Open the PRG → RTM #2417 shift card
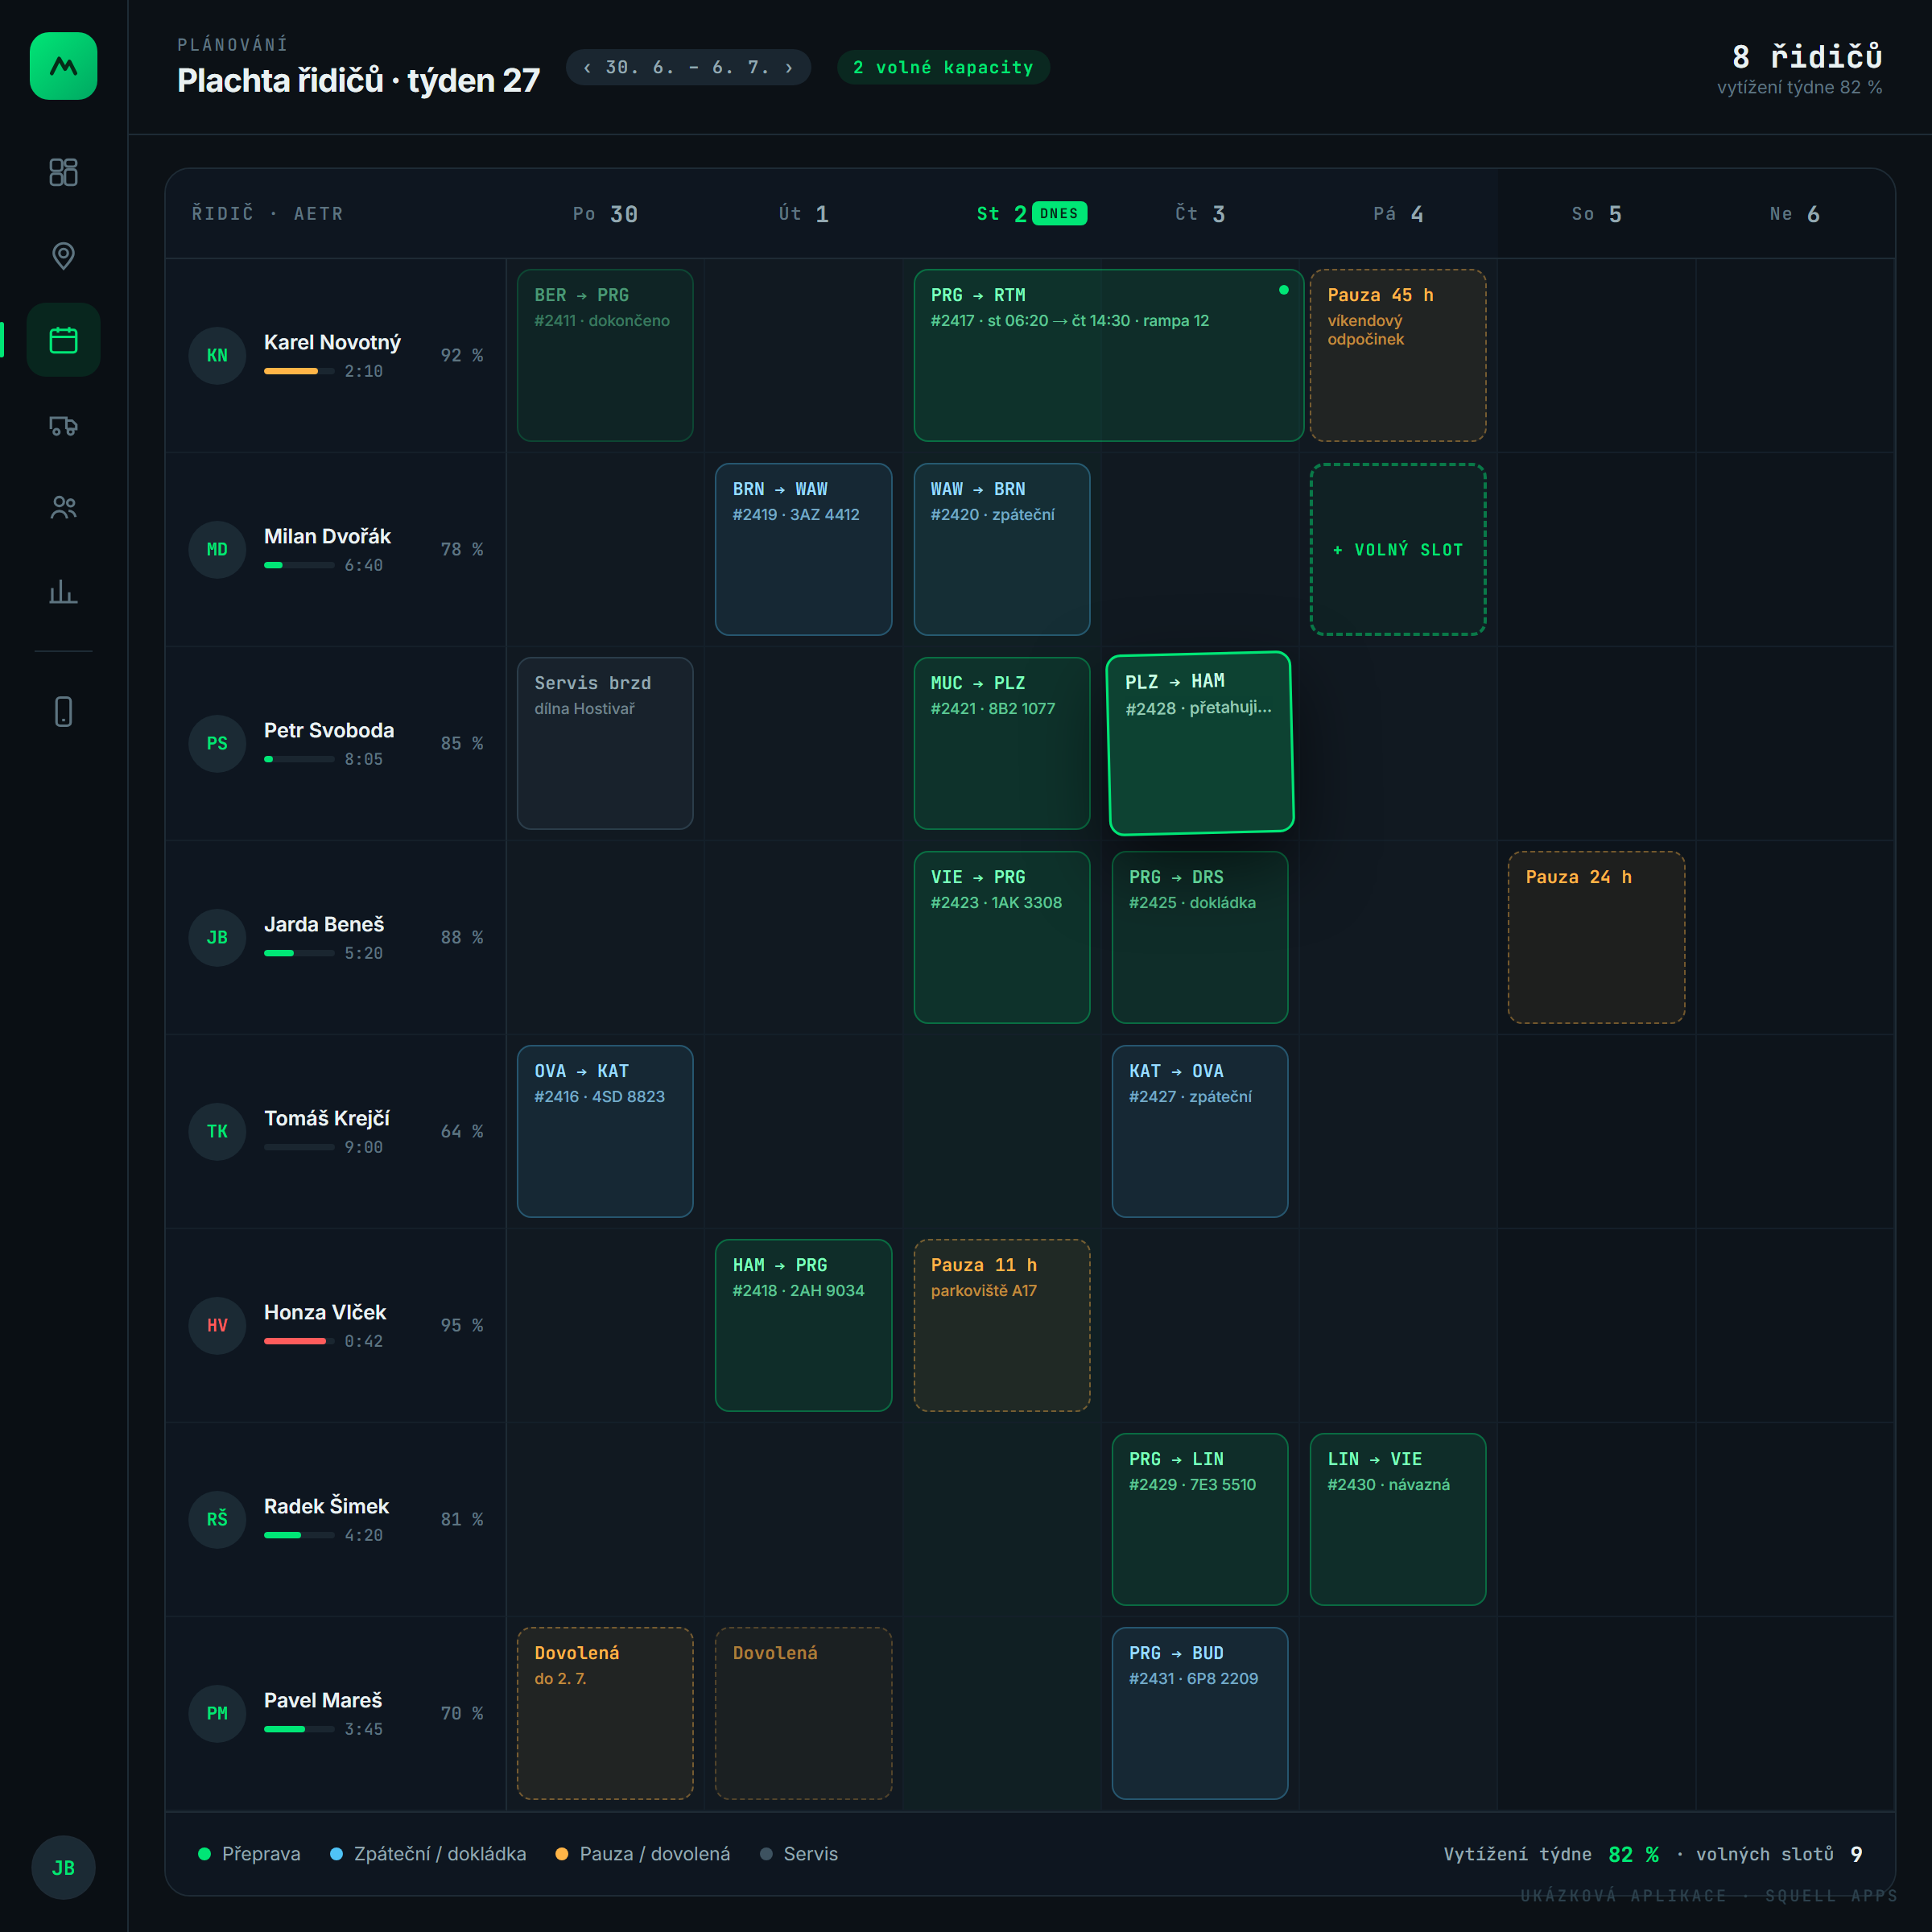The image size is (1932, 1932). pos(1108,355)
